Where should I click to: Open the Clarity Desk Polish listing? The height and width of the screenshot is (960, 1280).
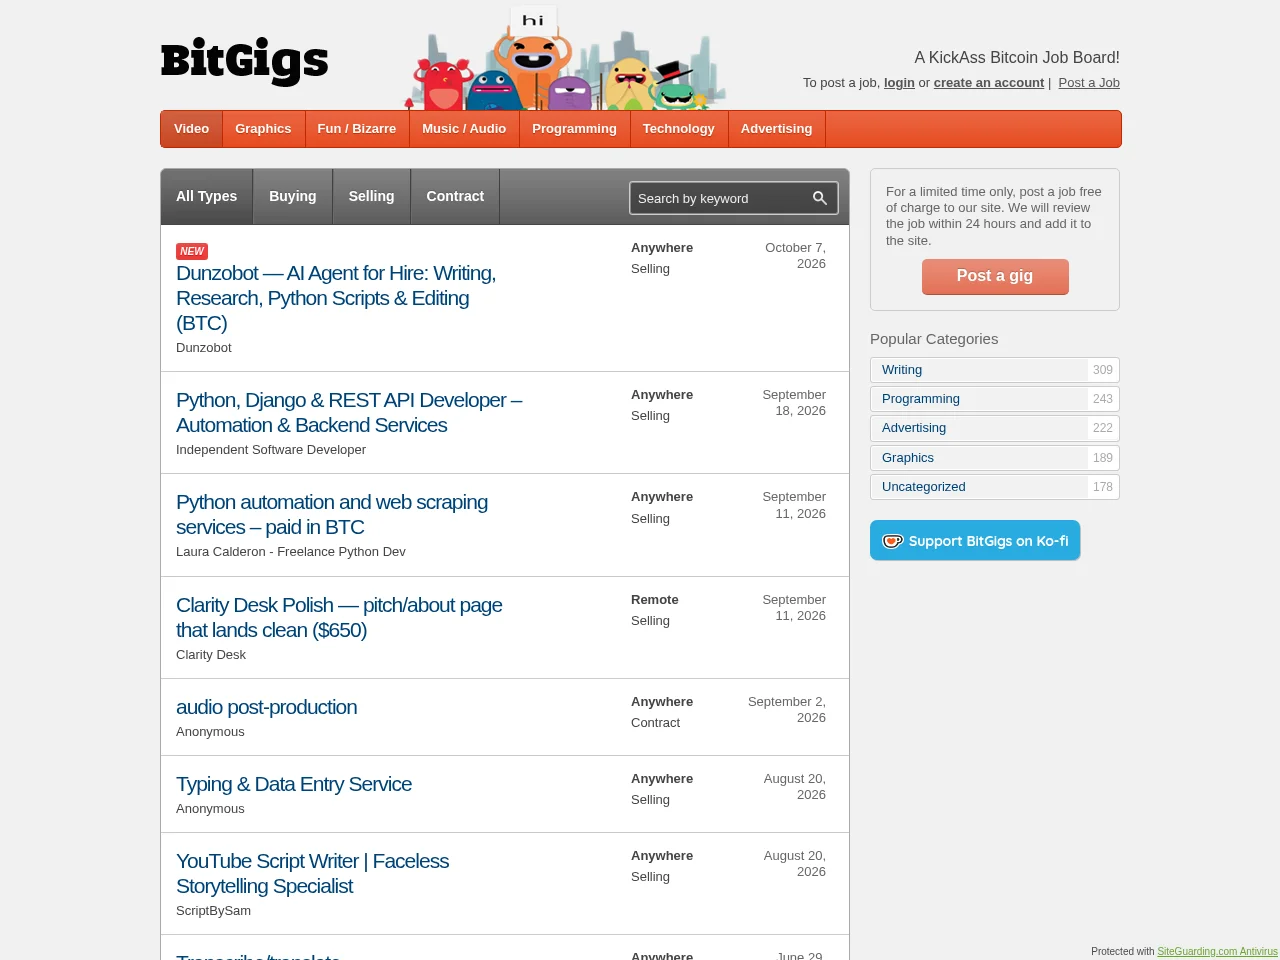pyautogui.click(x=339, y=617)
